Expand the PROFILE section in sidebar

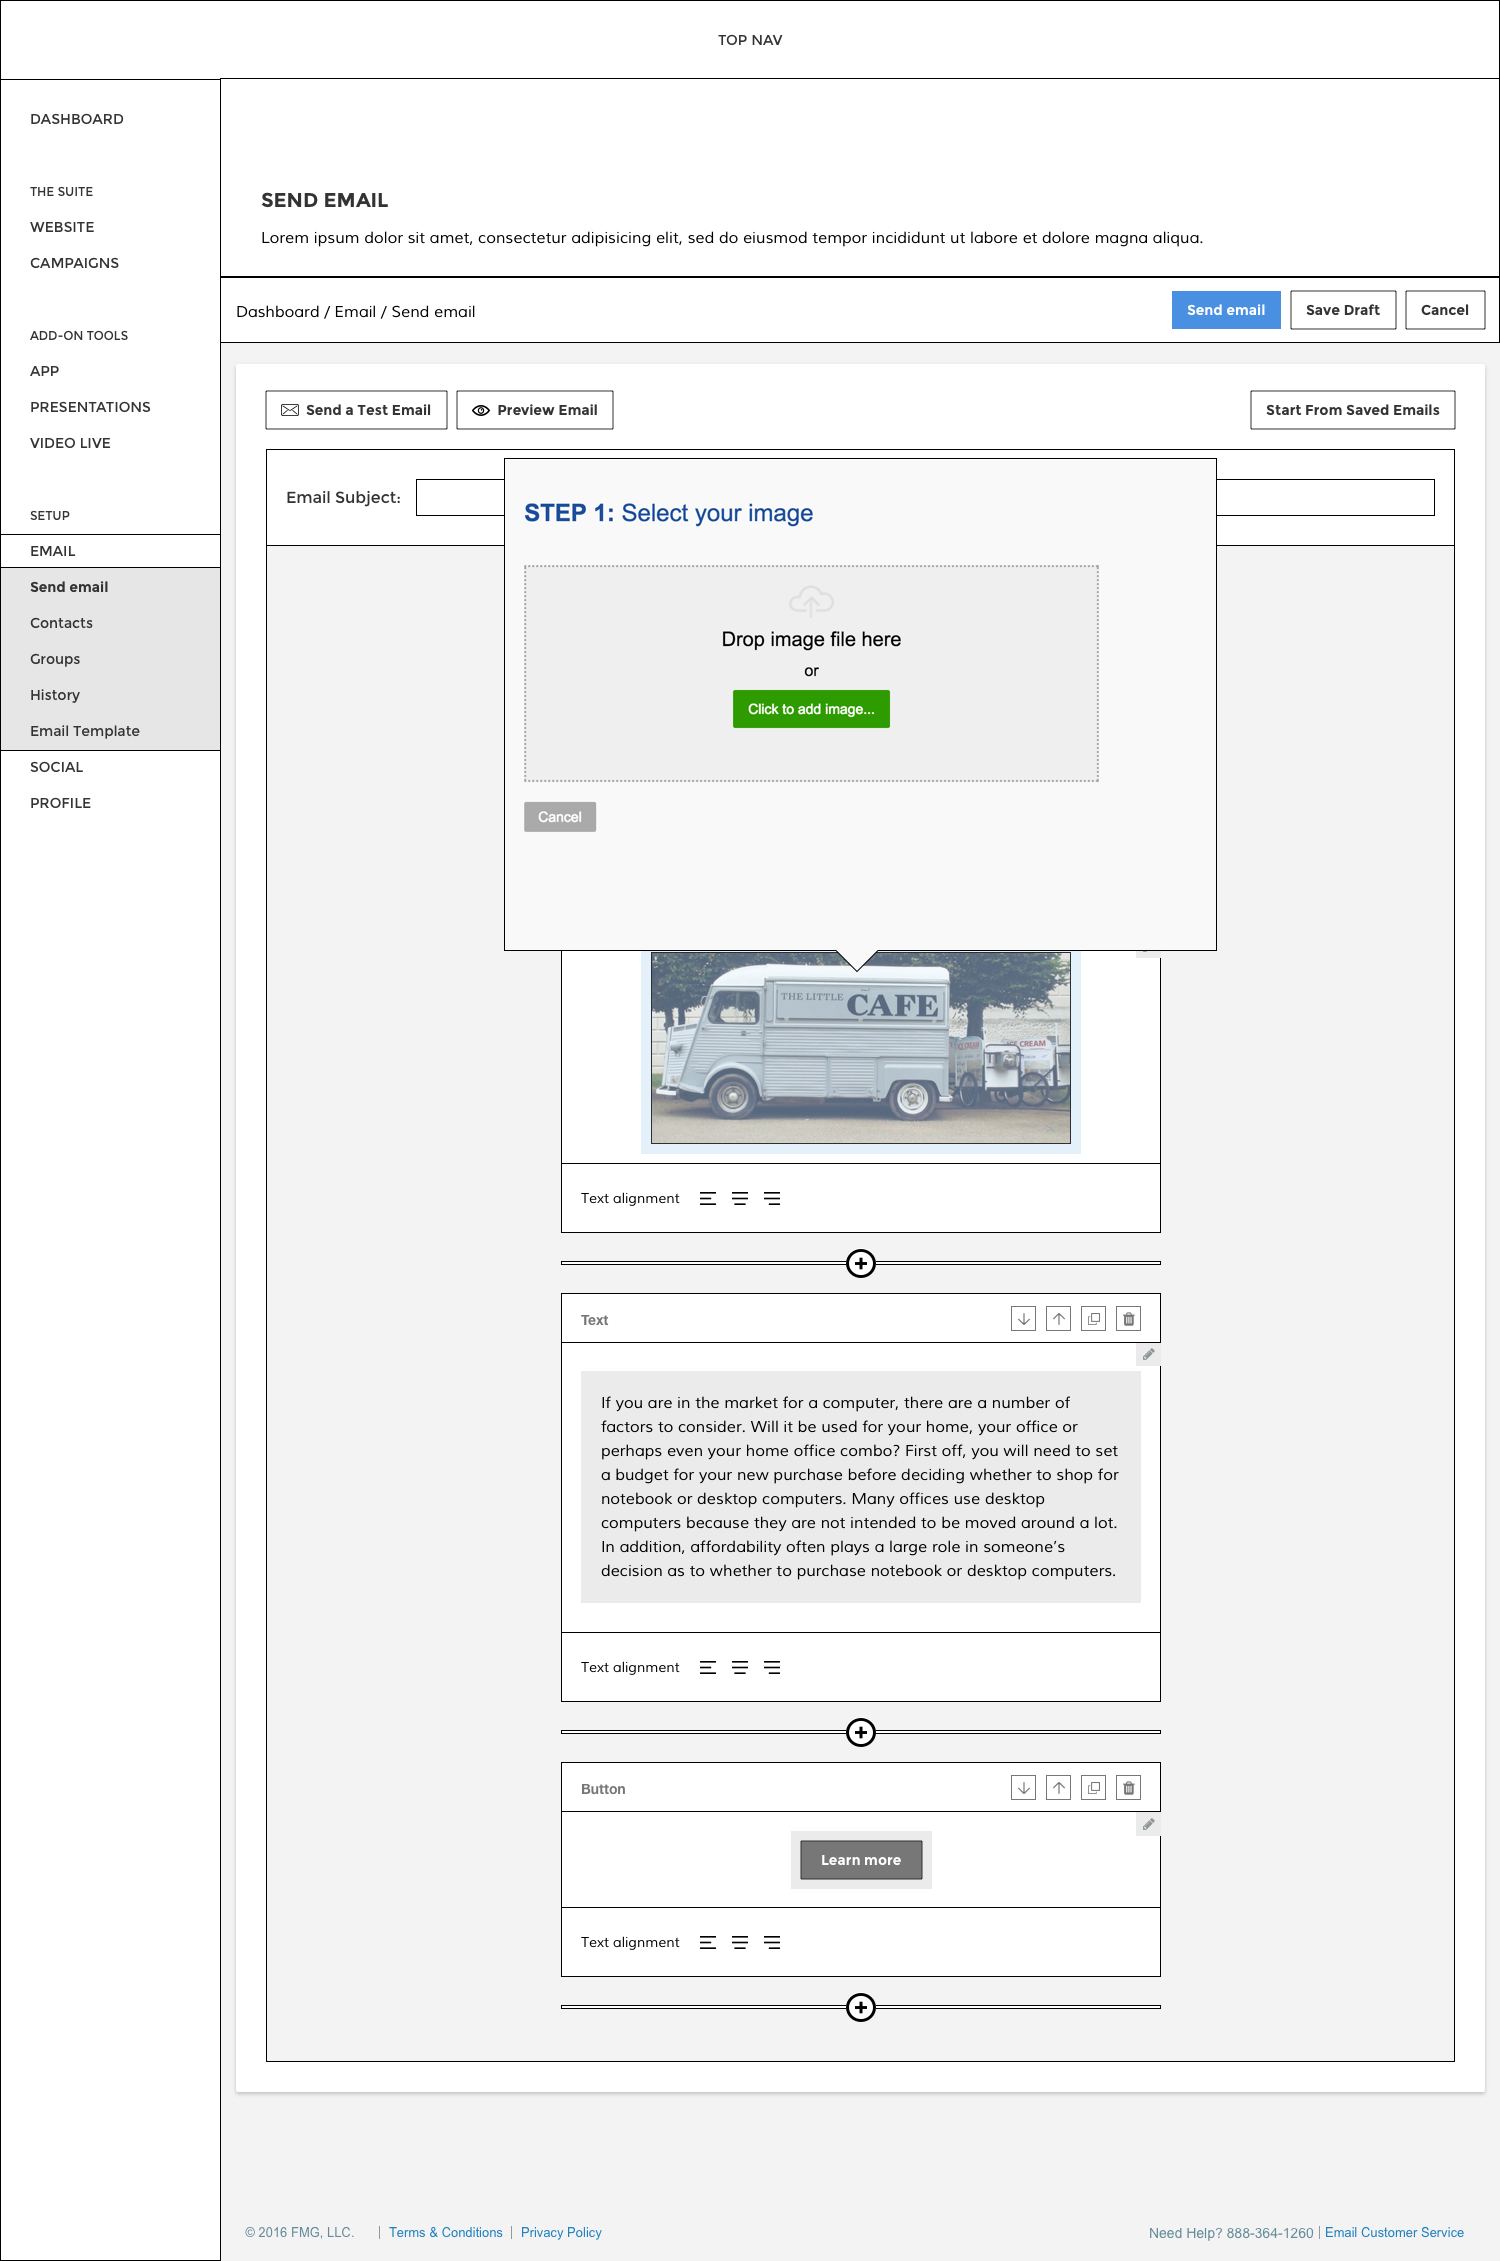point(60,803)
